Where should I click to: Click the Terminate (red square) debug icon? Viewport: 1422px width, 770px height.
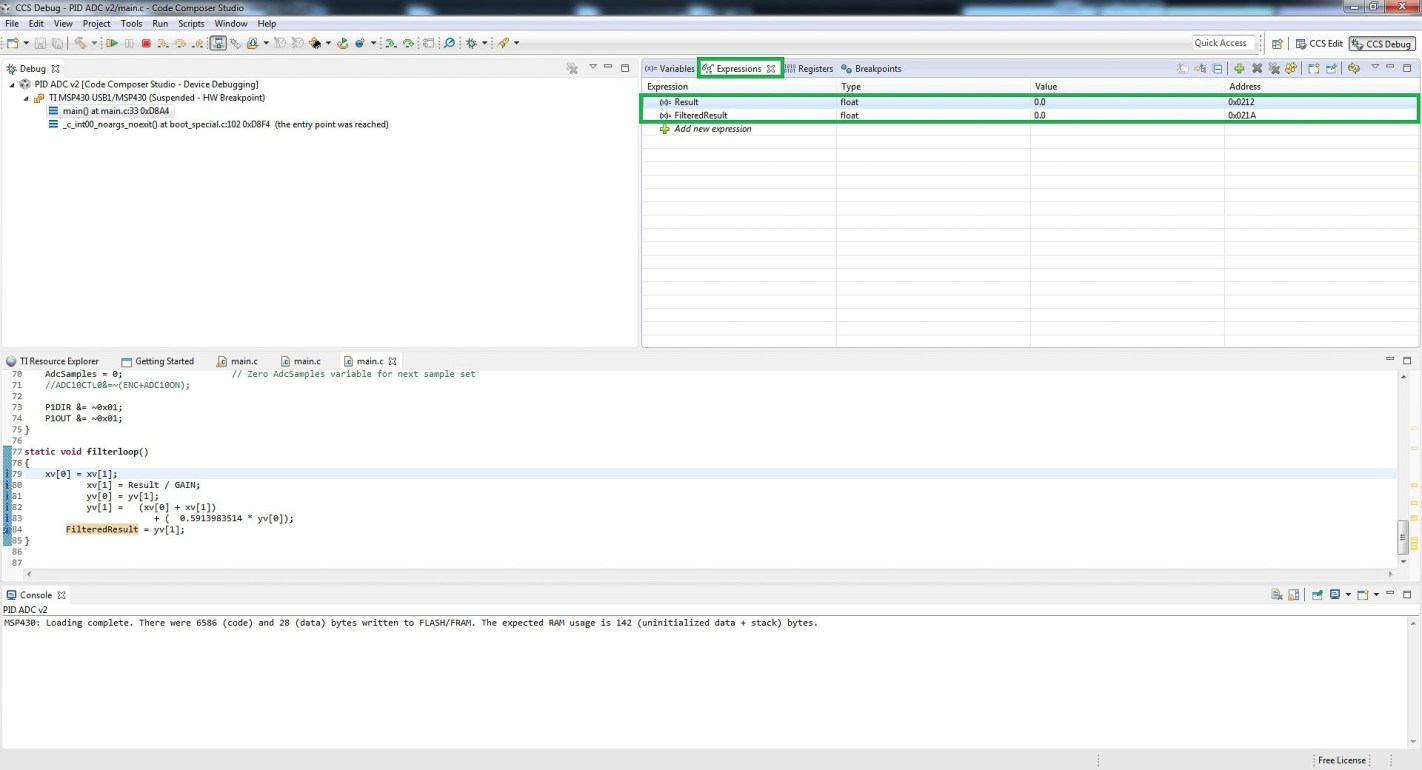coord(146,42)
